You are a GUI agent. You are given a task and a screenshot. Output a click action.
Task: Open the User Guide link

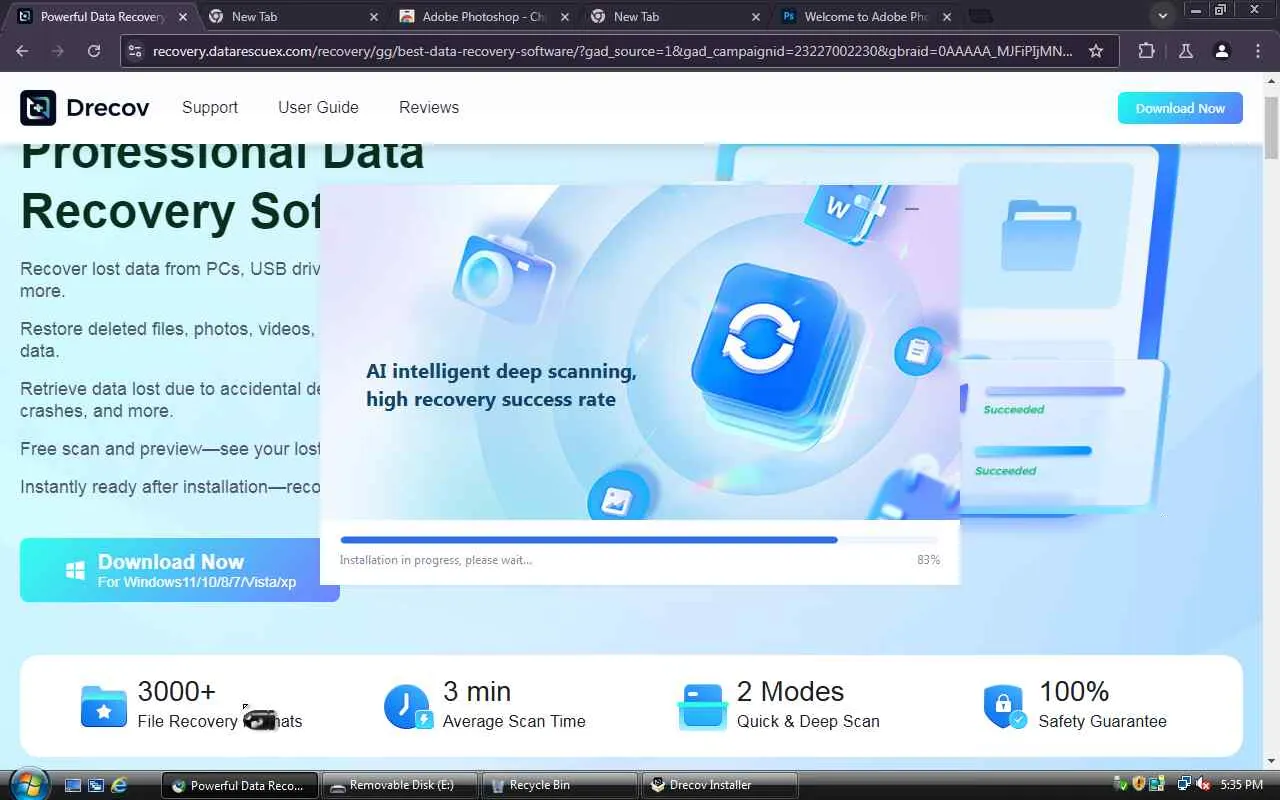click(x=318, y=107)
